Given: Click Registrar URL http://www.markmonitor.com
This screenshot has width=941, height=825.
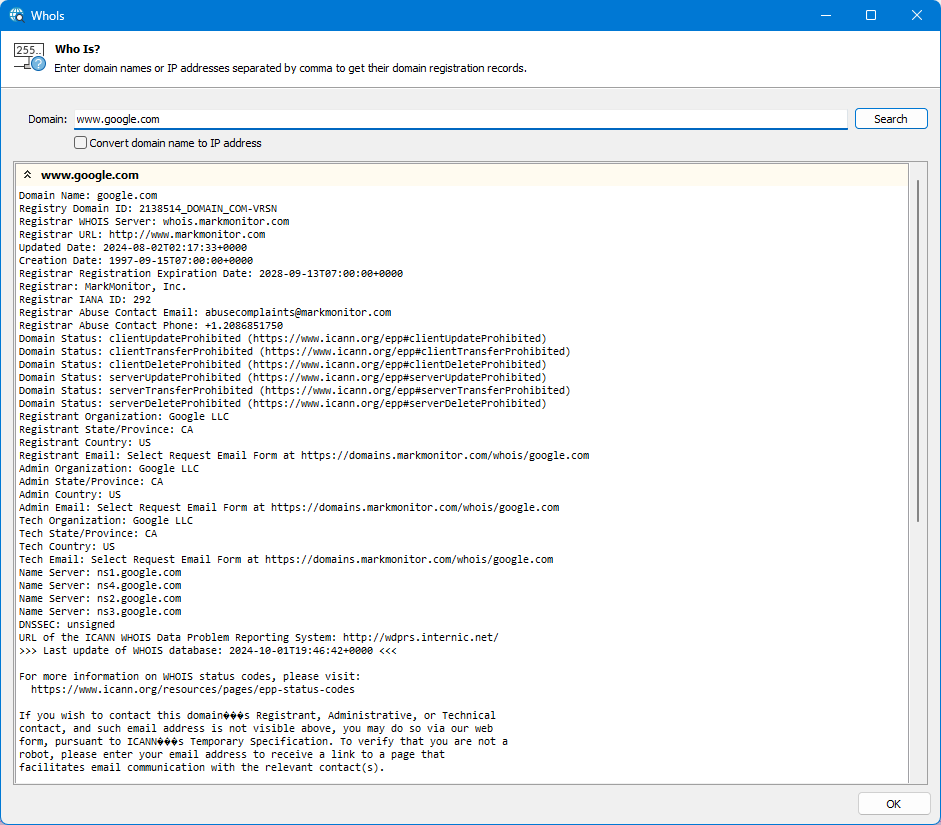Looking at the screenshot, I should click(142, 235).
